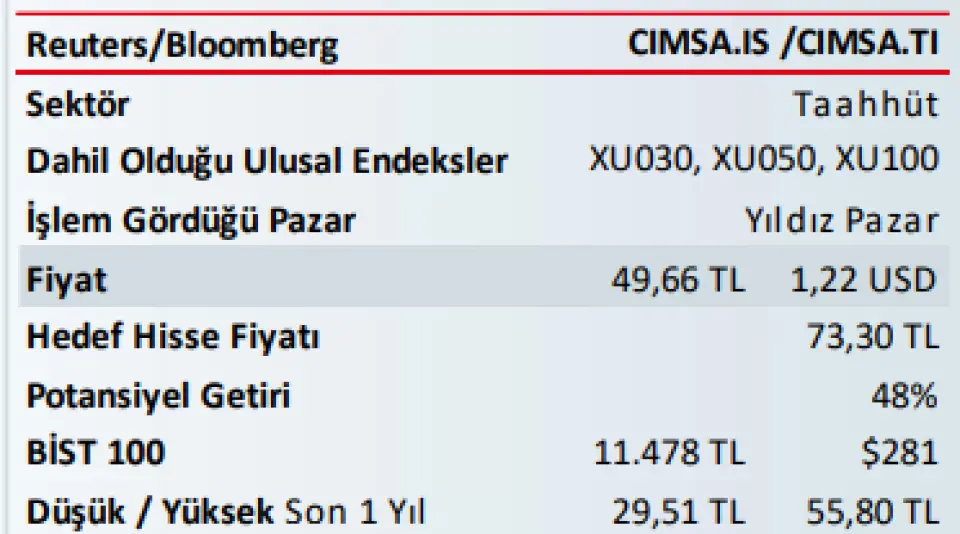Click the Reuters/Bloomberg header label
This screenshot has height=534, width=960.
click(x=182, y=46)
